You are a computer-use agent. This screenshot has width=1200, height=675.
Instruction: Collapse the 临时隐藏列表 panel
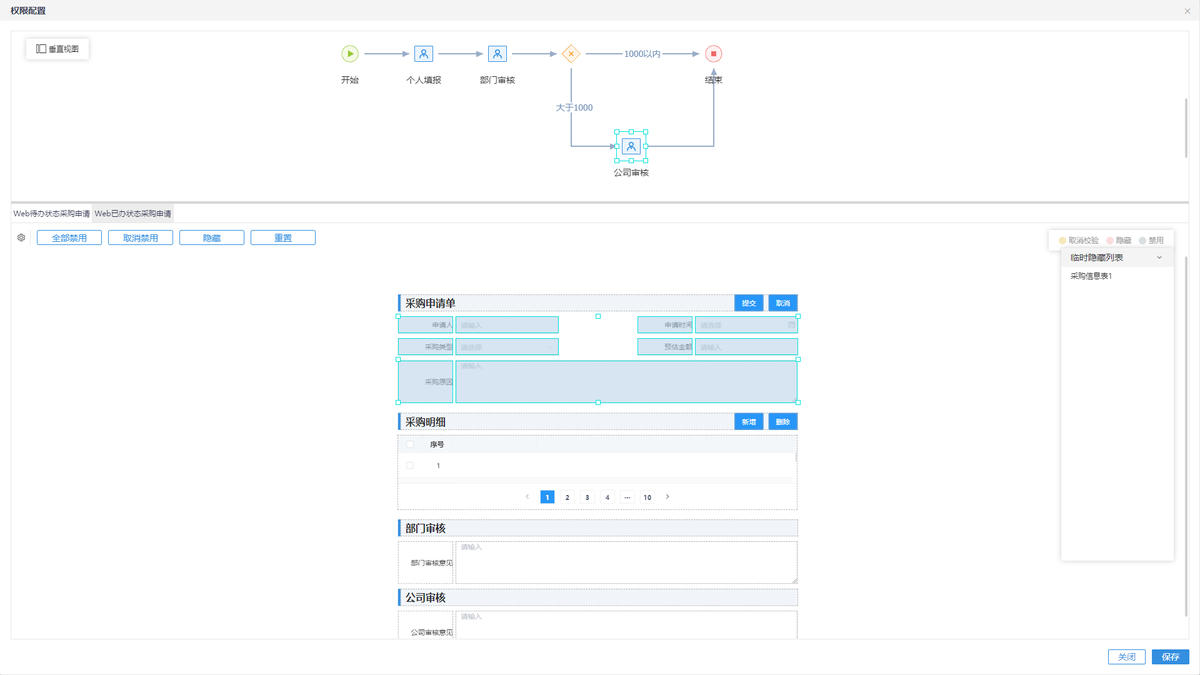1159,258
